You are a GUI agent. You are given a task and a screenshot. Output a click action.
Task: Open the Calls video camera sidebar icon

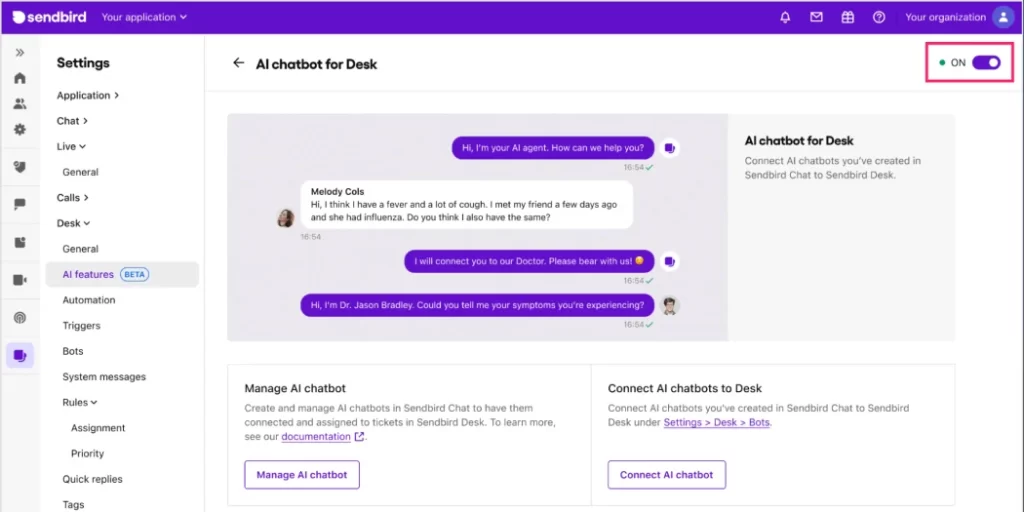(x=20, y=280)
